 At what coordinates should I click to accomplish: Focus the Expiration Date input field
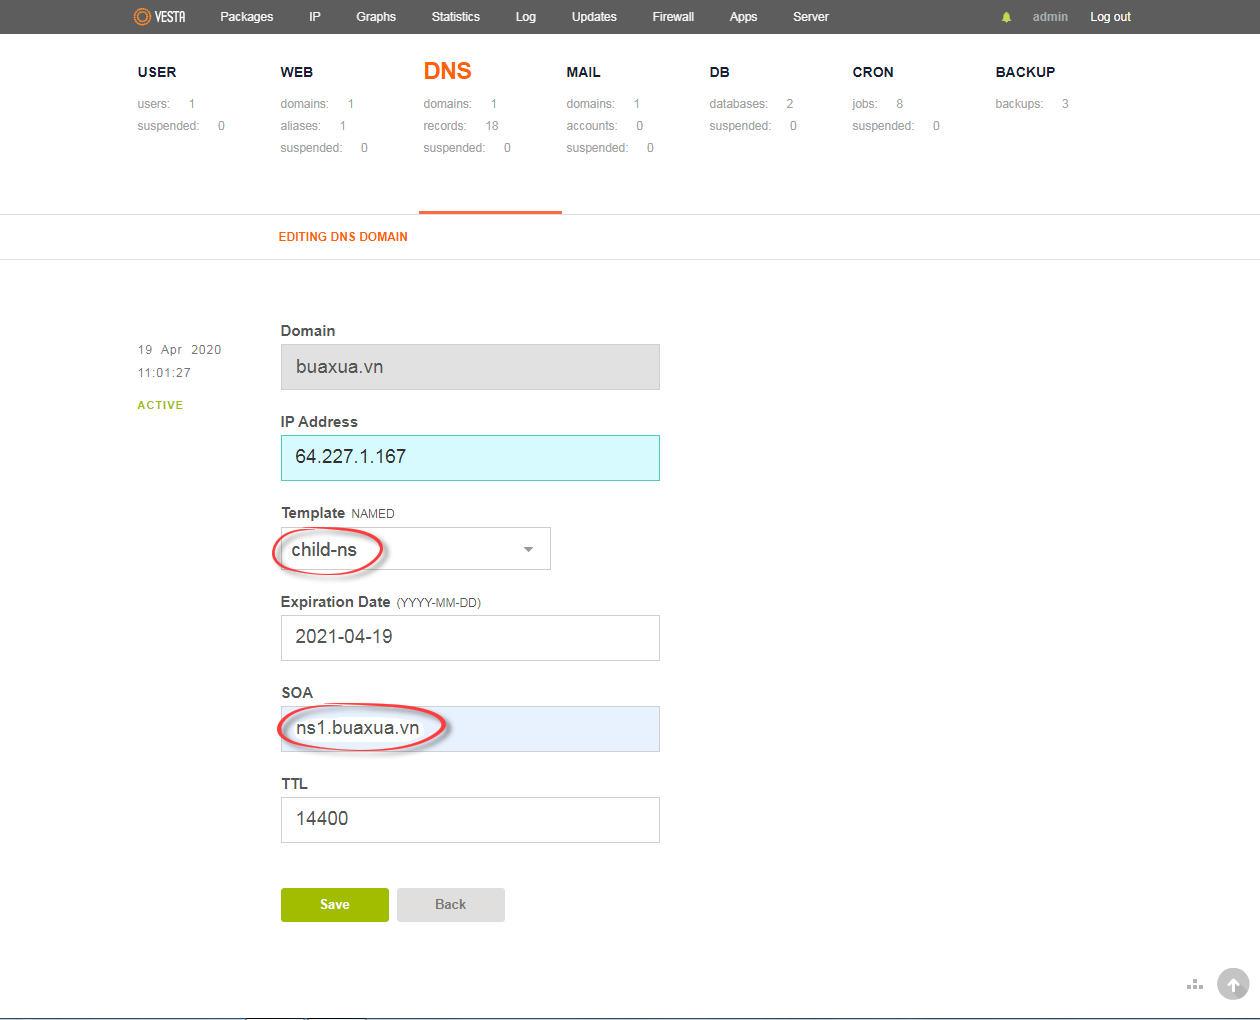tap(470, 638)
